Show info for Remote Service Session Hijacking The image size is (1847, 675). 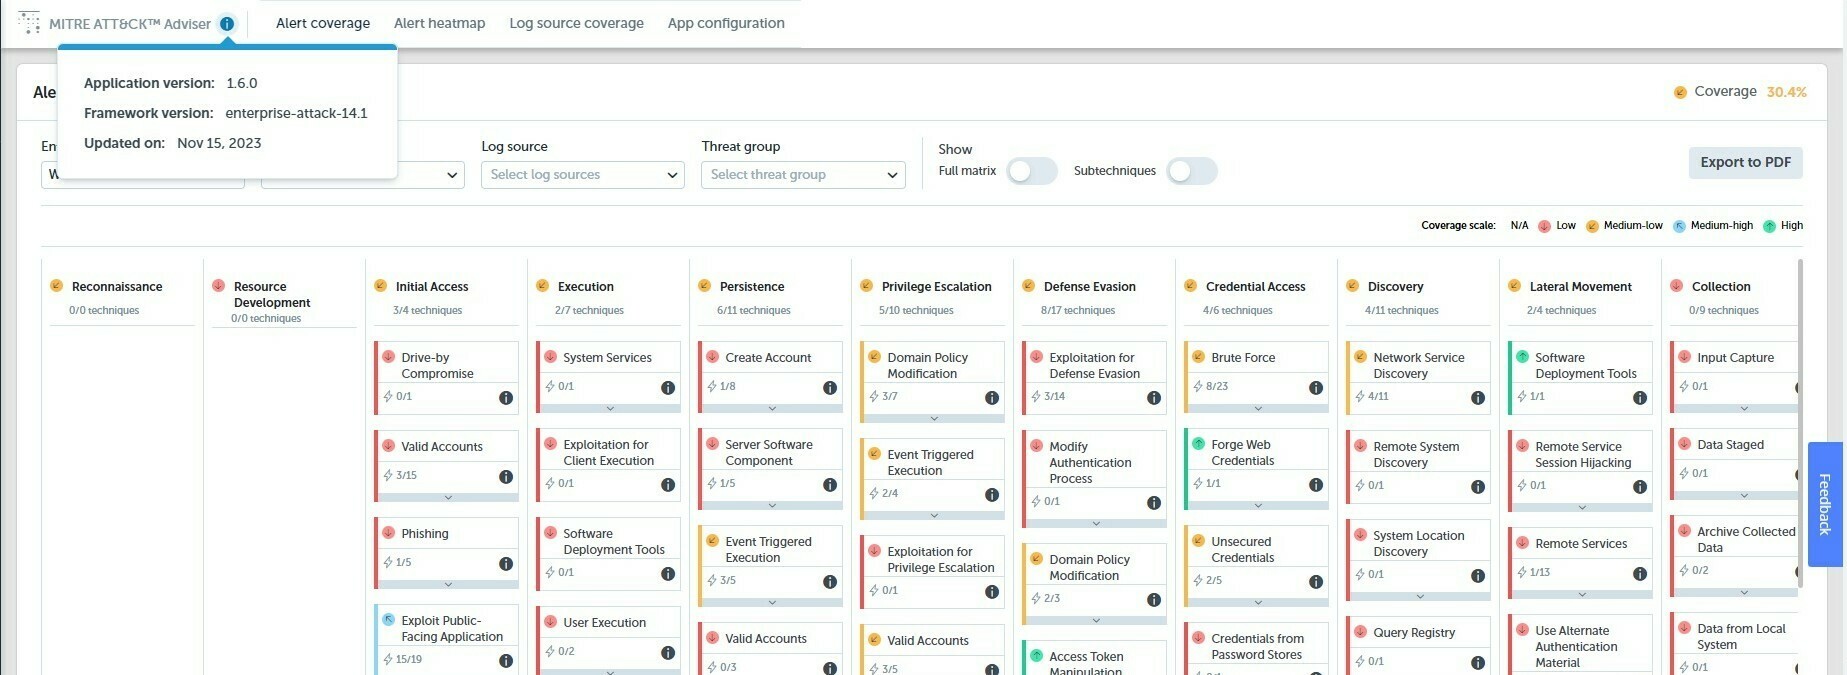pyautogui.click(x=1640, y=487)
